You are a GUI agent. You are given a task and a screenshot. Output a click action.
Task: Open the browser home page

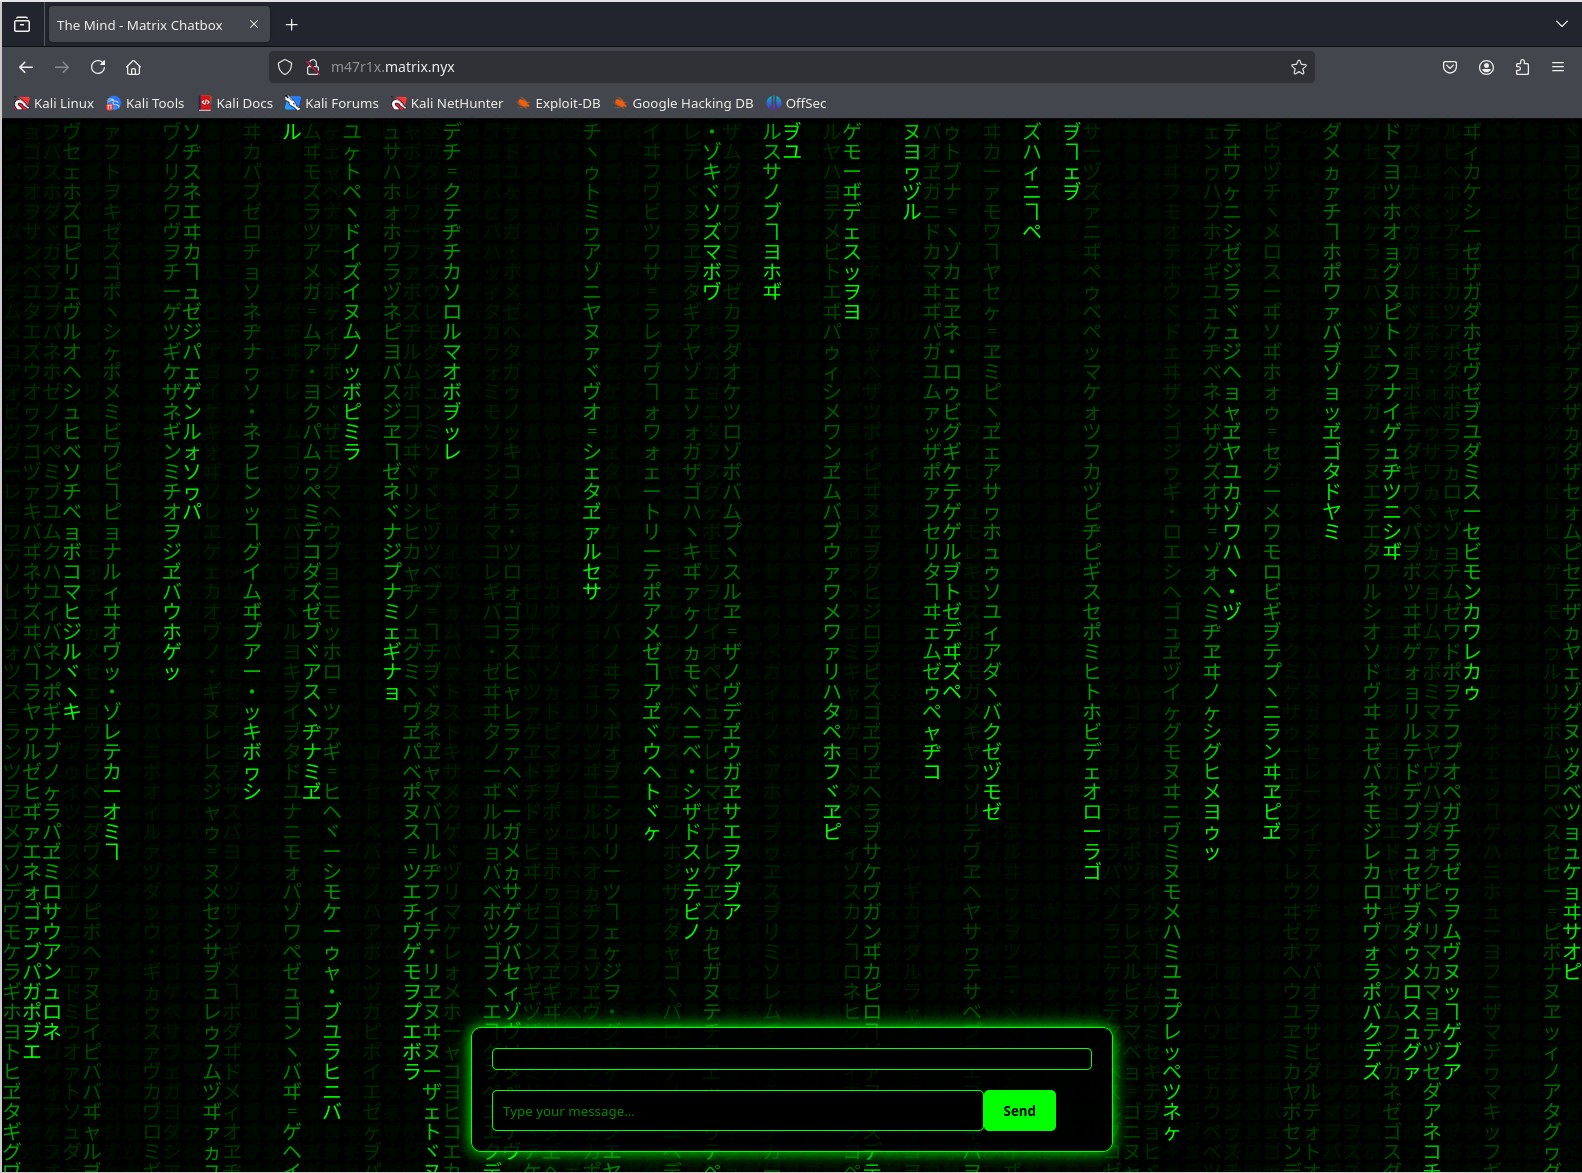pyautogui.click(x=133, y=67)
